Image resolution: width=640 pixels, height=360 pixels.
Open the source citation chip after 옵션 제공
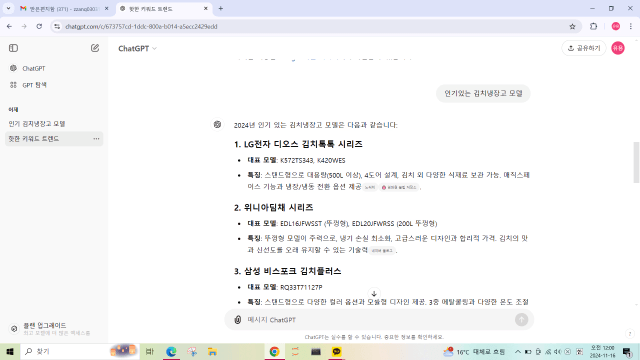coord(370,187)
